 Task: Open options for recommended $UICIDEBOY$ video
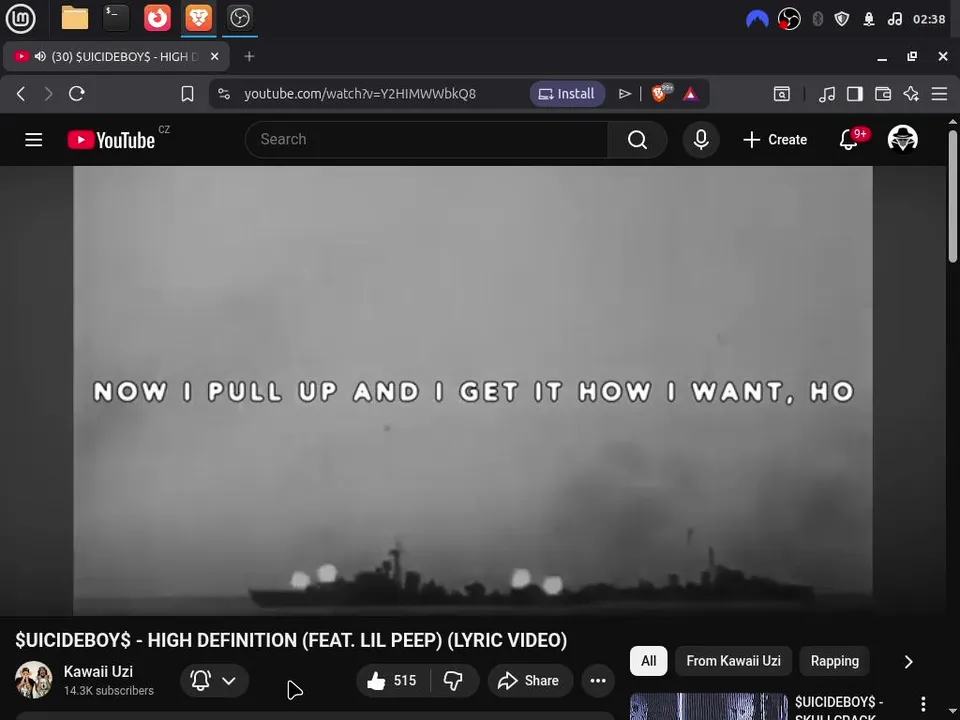point(923,704)
